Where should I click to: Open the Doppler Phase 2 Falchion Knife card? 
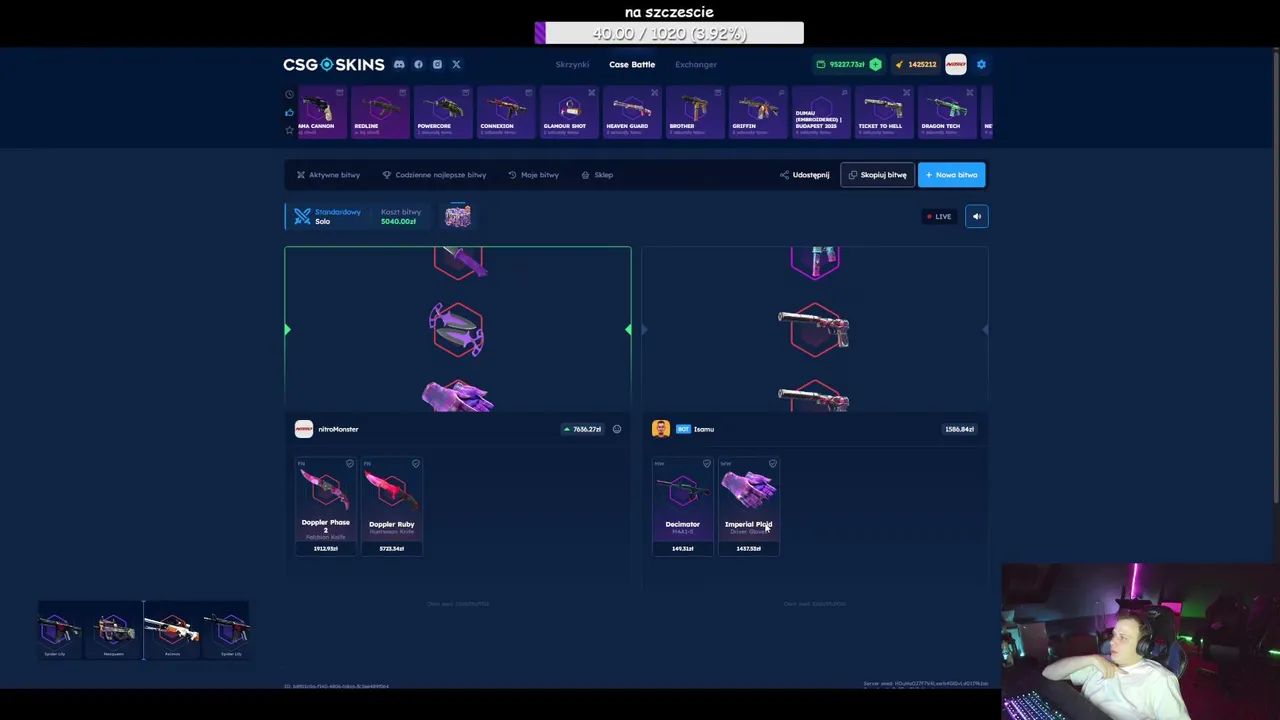coord(325,506)
